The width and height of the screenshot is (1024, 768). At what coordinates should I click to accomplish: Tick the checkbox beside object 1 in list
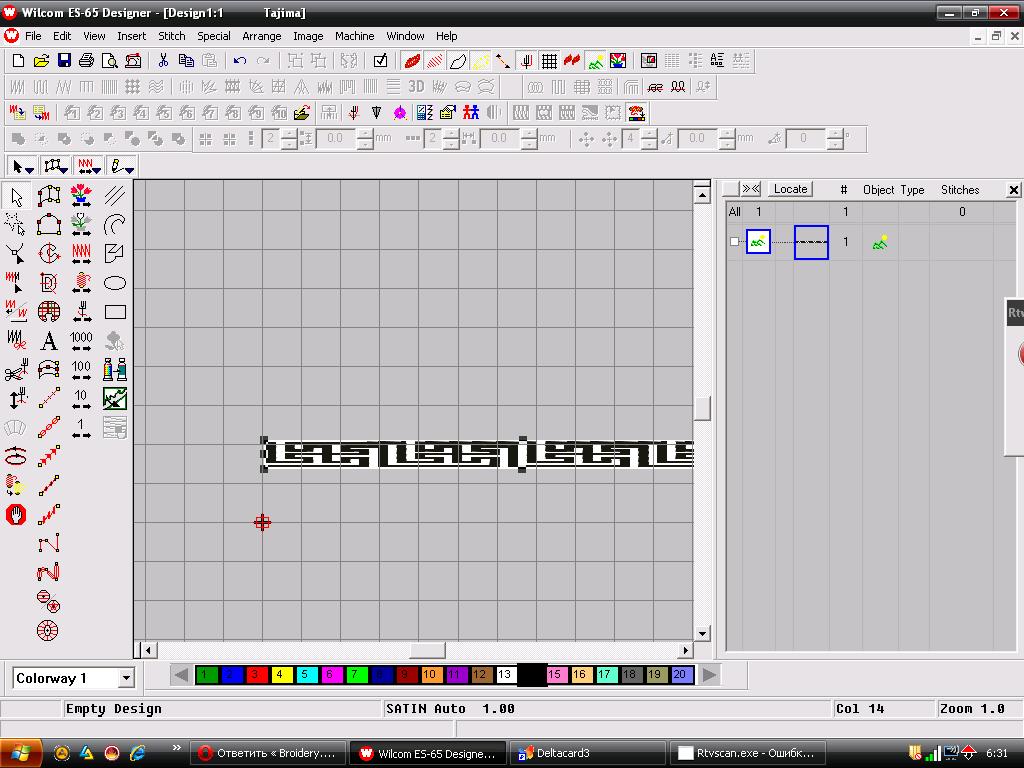735,242
